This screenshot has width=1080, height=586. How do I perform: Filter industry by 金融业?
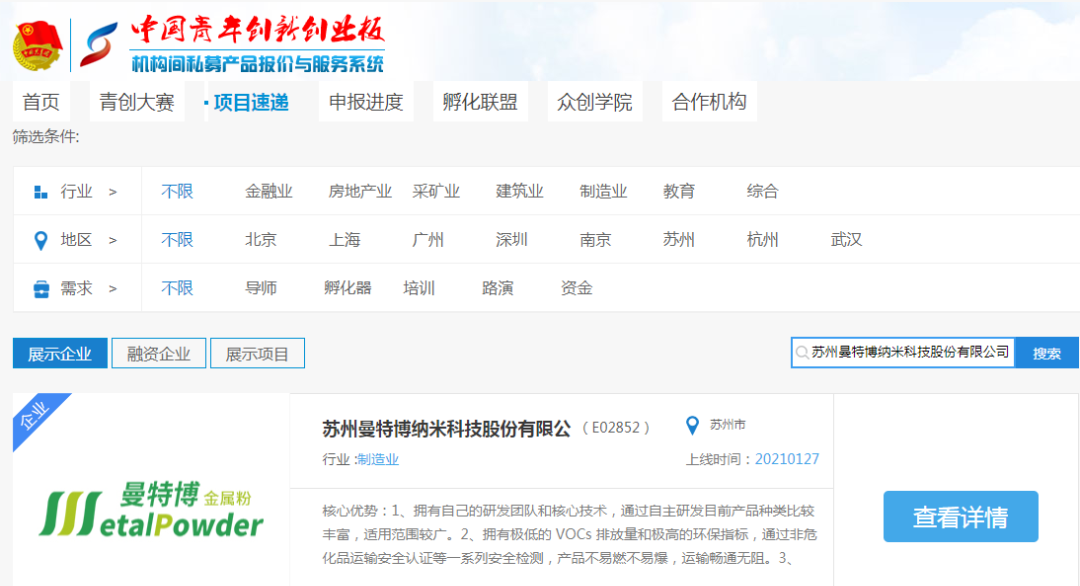click(269, 191)
